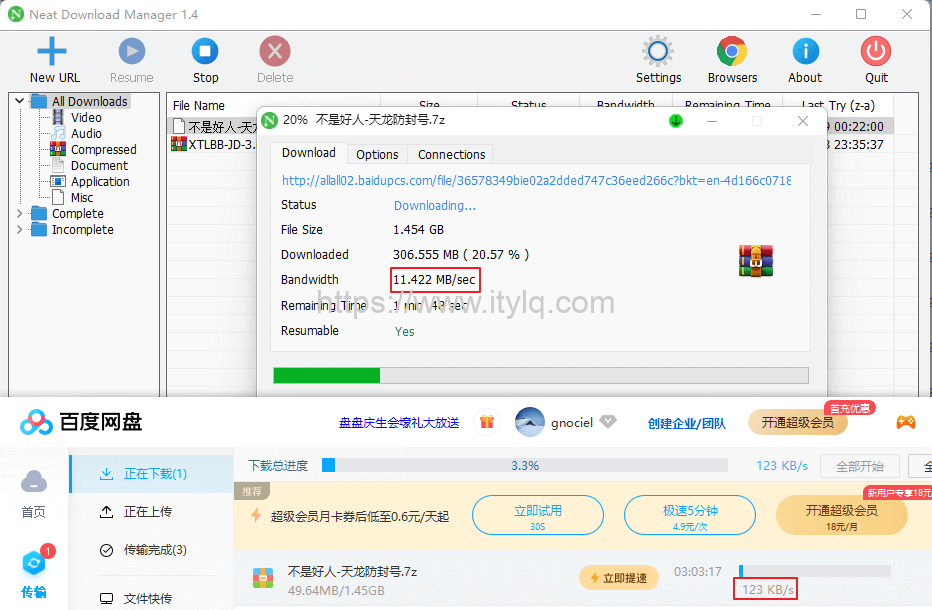Open 传输 transfers in Baidu Netdisk sidebar
Image resolution: width=932 pixels, height=610 pixels.
33,570
